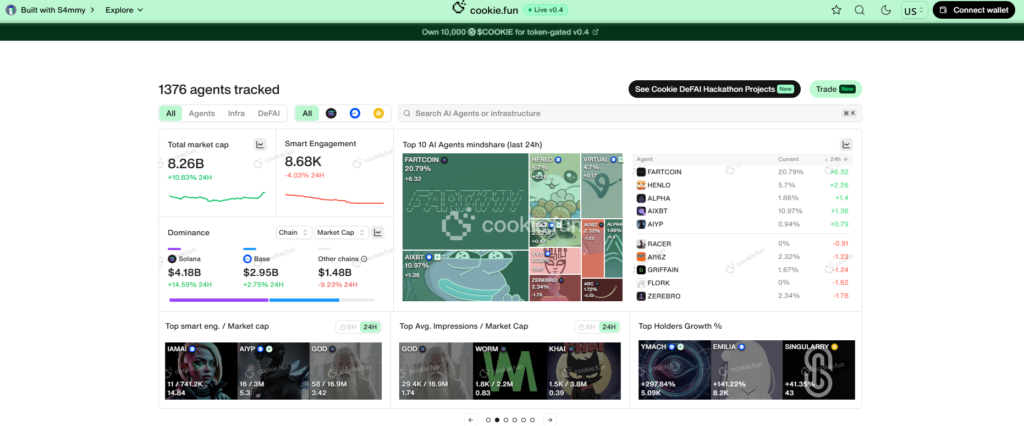Click the Live v0.4 badge
Image resolution: width=1024 pixels, height=426 pixels.
(546, 10)
